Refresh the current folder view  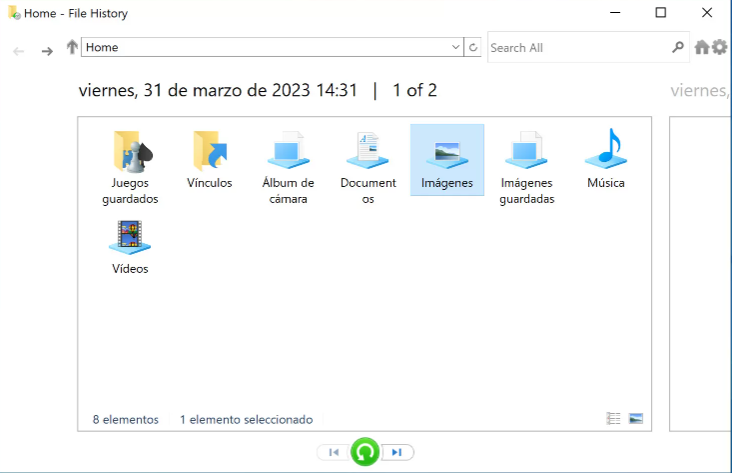[x=473, y=48]
